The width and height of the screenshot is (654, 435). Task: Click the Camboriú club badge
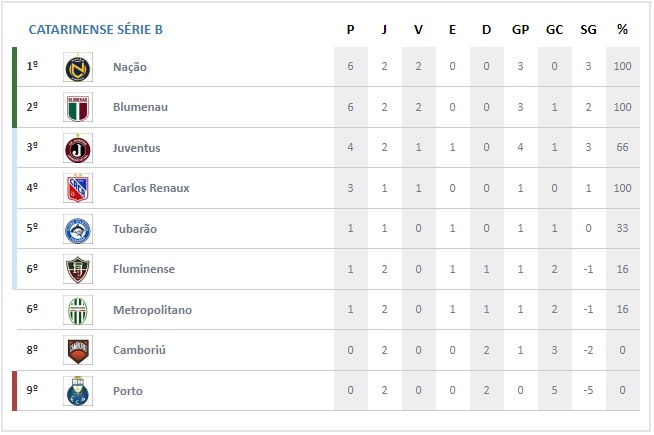click(x=78, y=350)
